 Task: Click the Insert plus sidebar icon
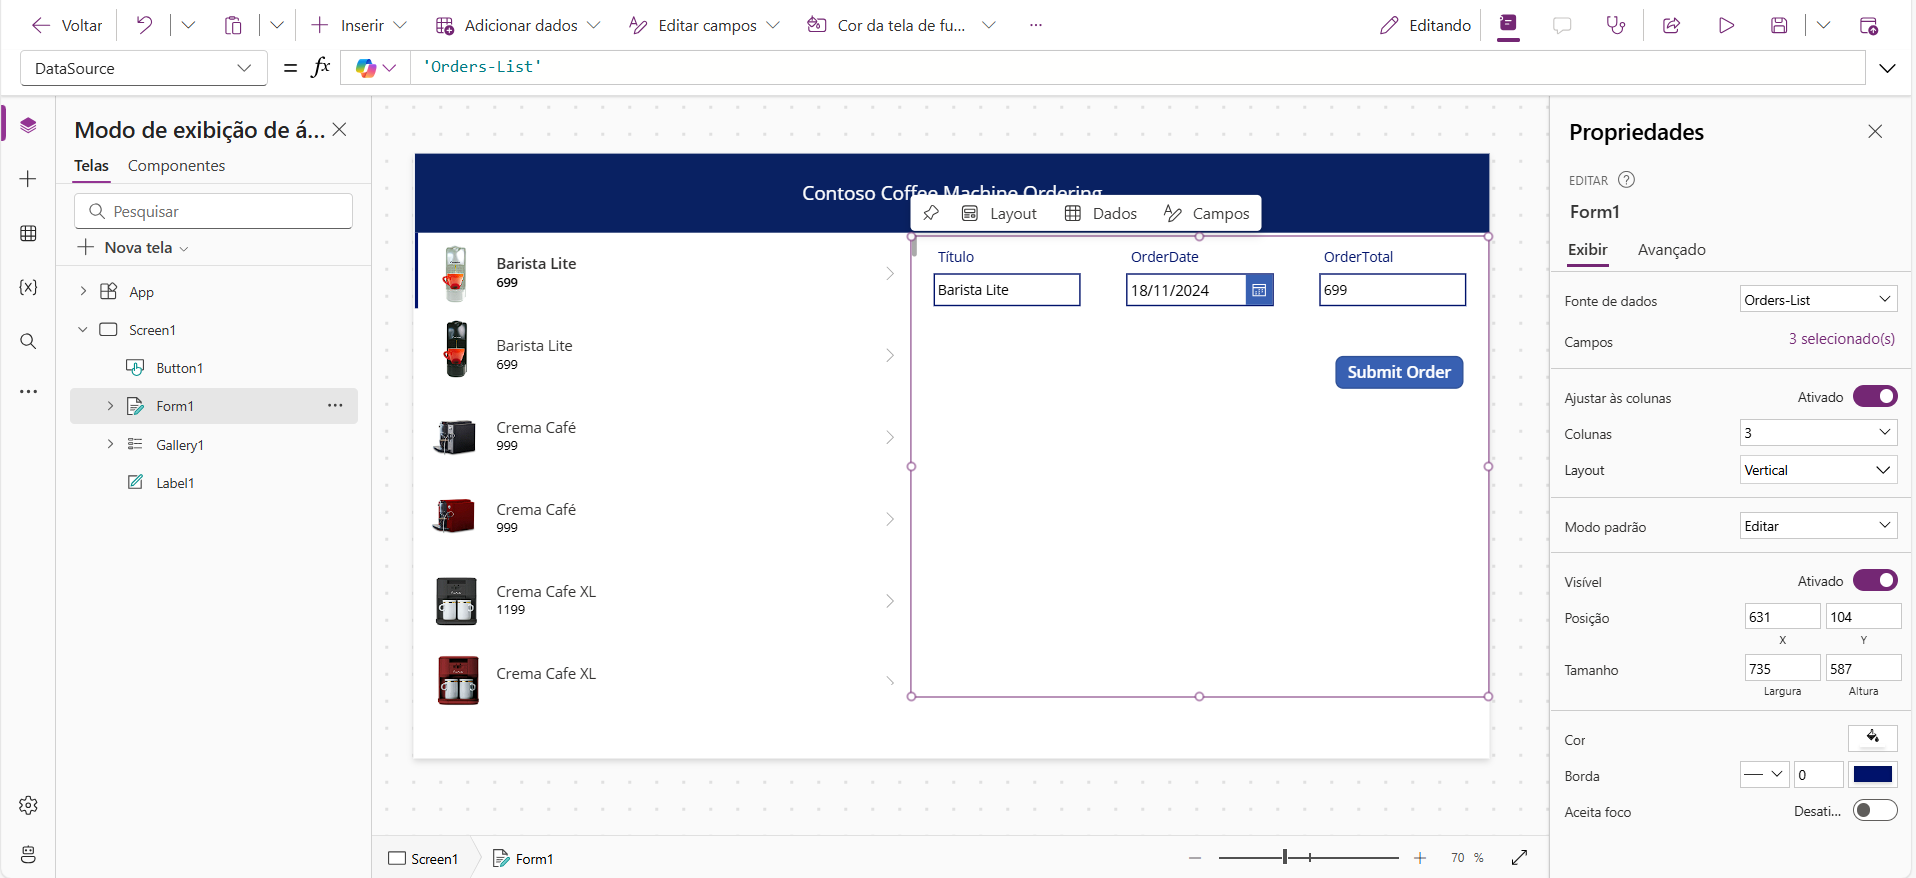click(x=28, y=179)
